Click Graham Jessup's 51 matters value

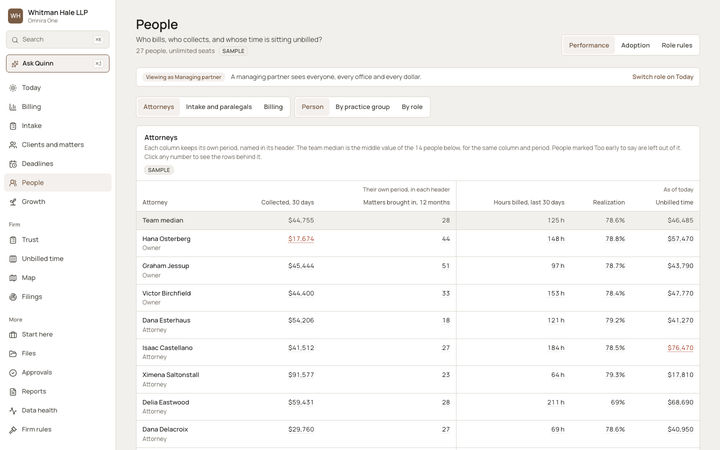click(445, 266)
